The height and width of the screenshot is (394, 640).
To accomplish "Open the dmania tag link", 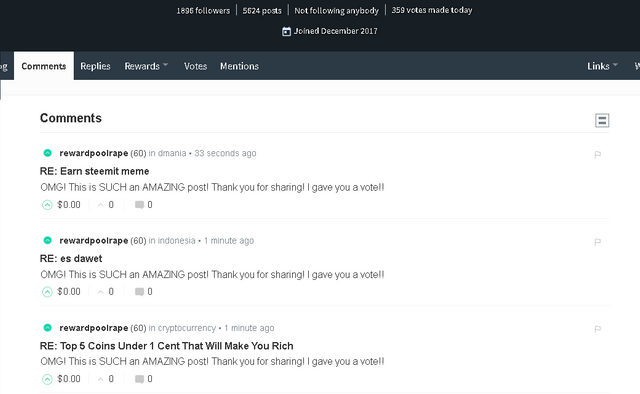I will click(172, 153).
